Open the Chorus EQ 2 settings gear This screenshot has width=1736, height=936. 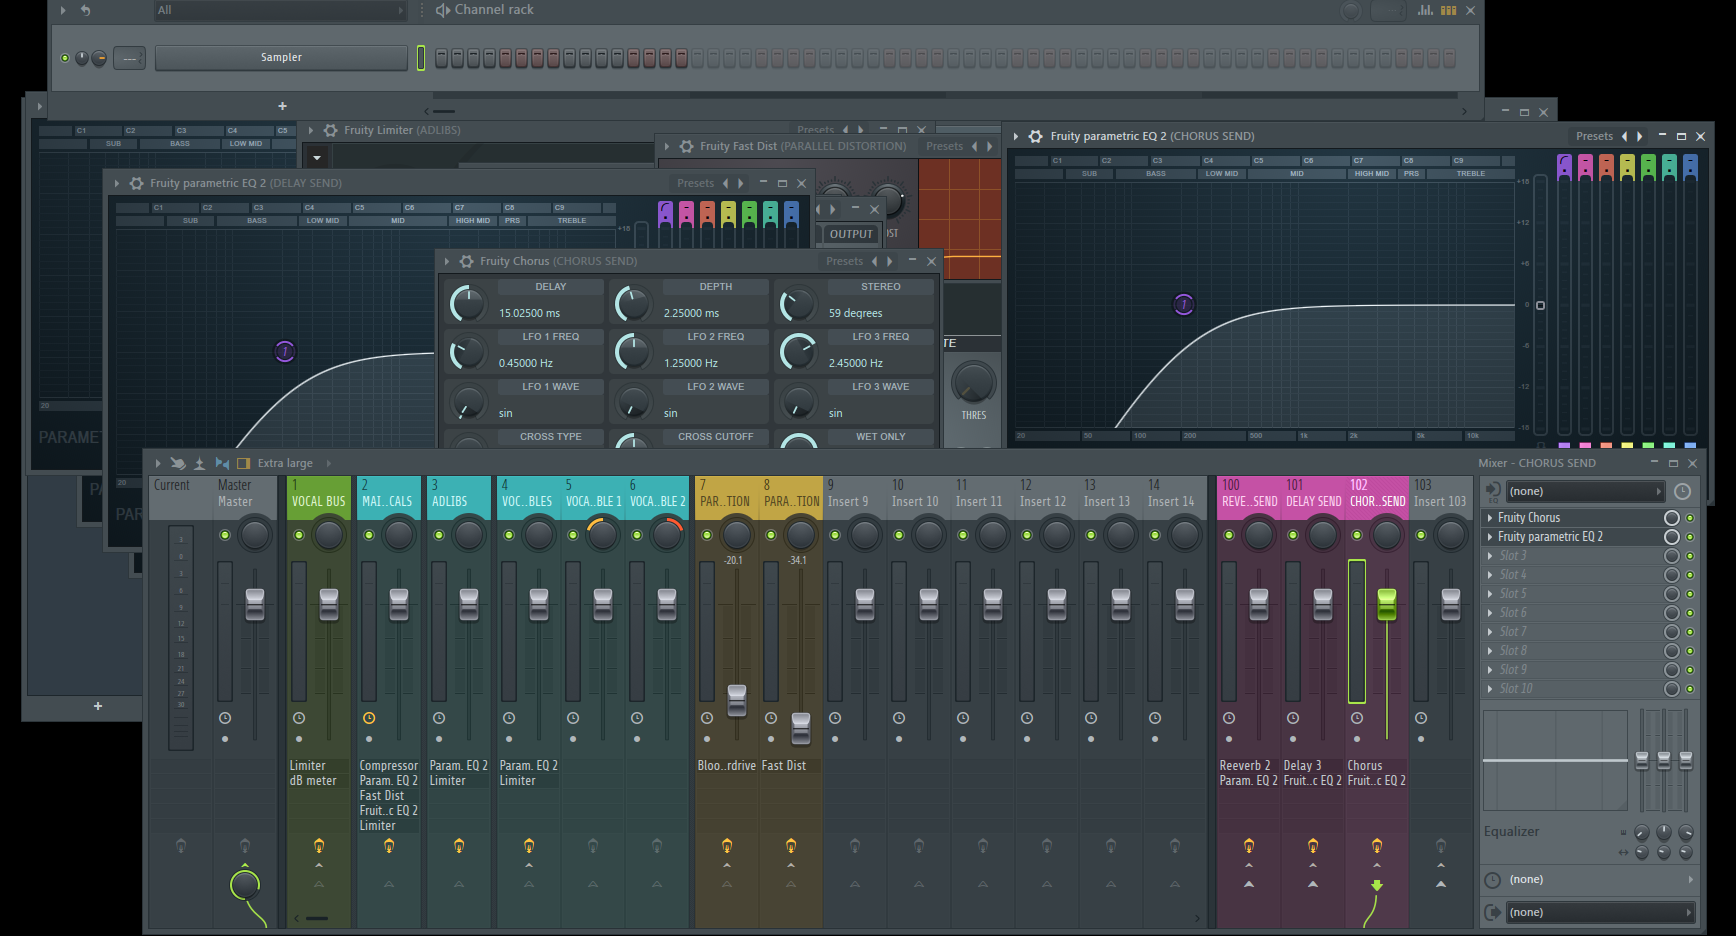(1036, 136)
